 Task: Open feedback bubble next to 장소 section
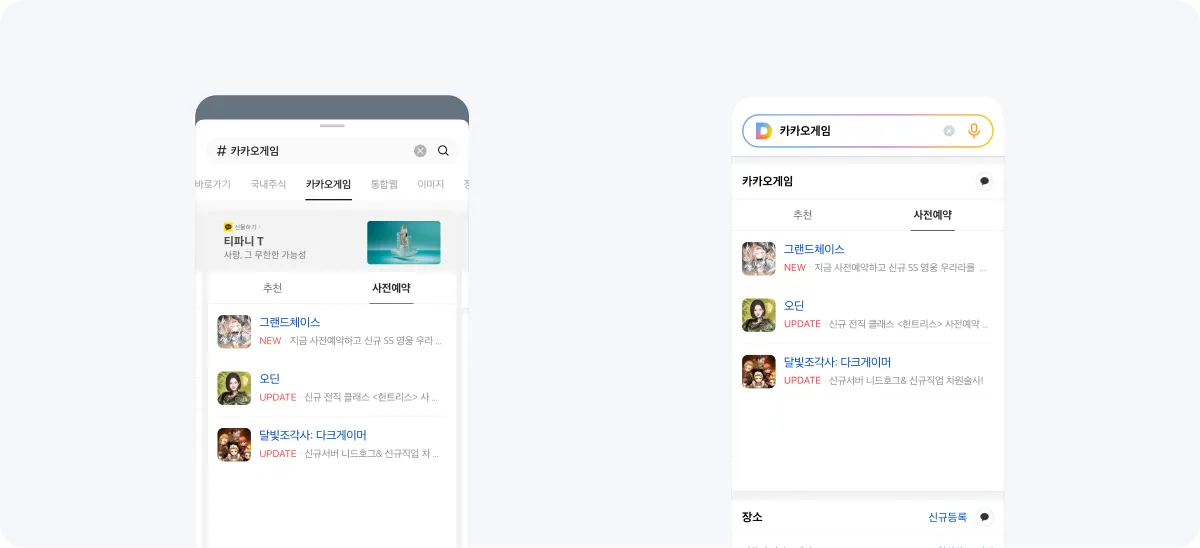point(984,517)
